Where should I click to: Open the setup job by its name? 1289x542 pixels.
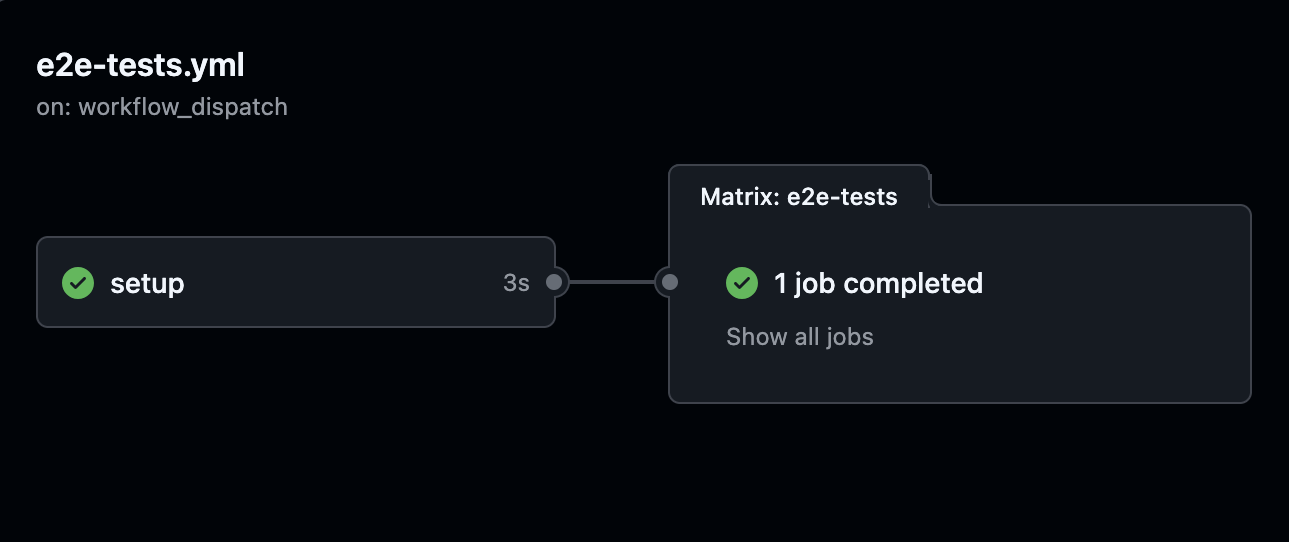tap(147, 283)
